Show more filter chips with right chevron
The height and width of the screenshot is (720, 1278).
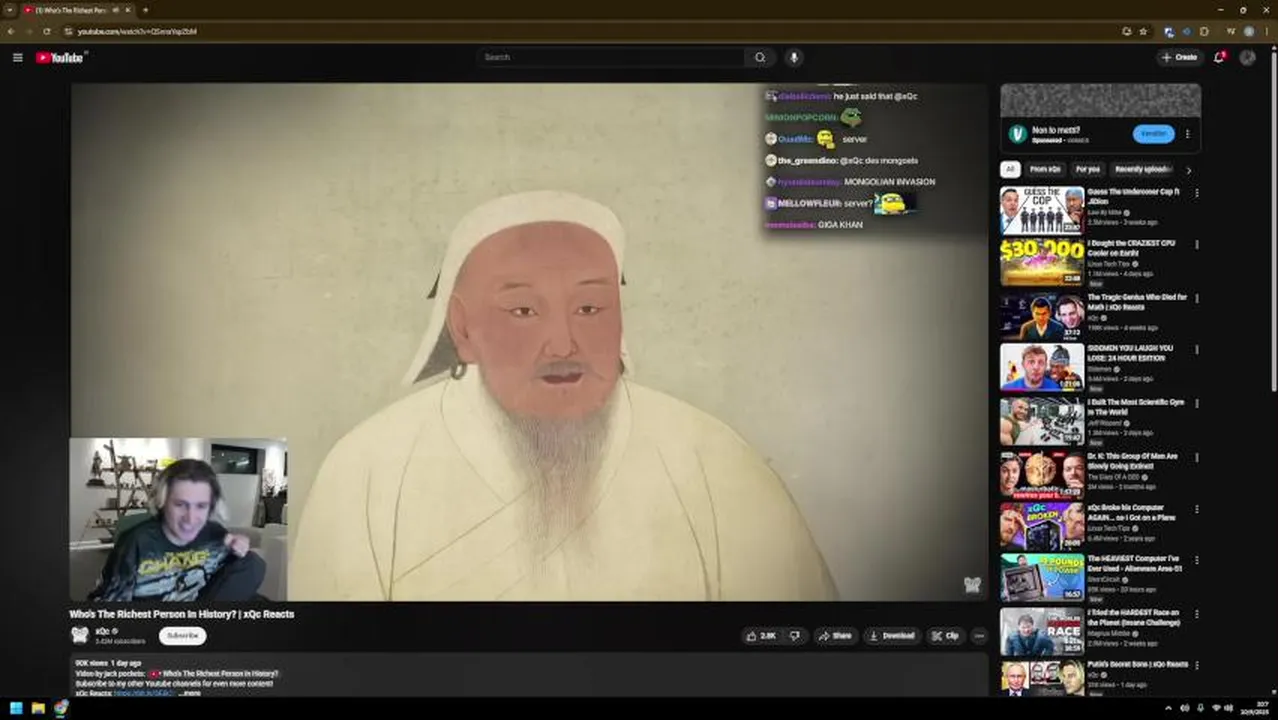(x=1188, y=170)
